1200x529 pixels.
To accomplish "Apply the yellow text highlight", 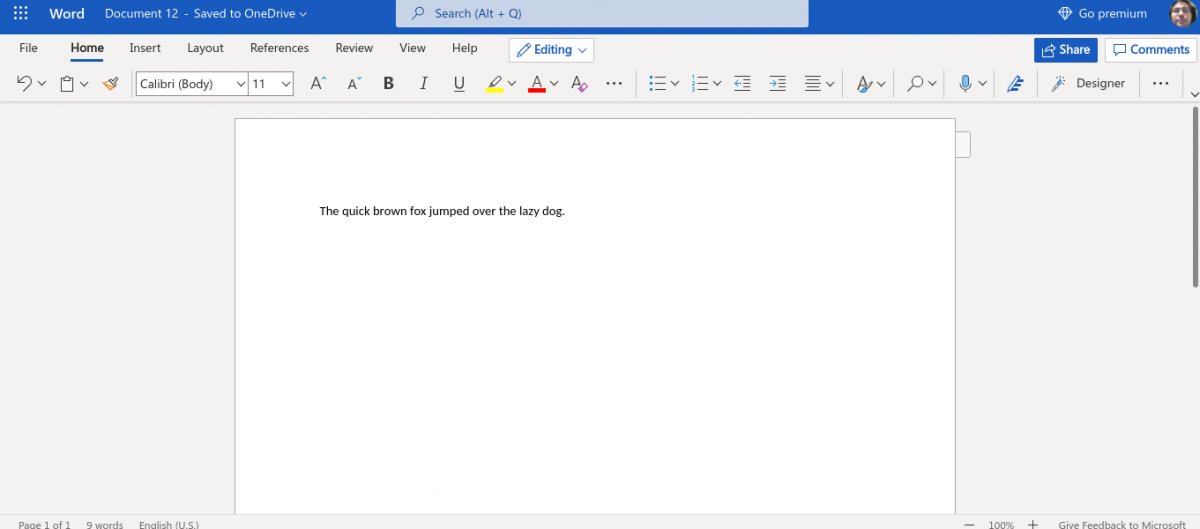I will coord(494,84).
